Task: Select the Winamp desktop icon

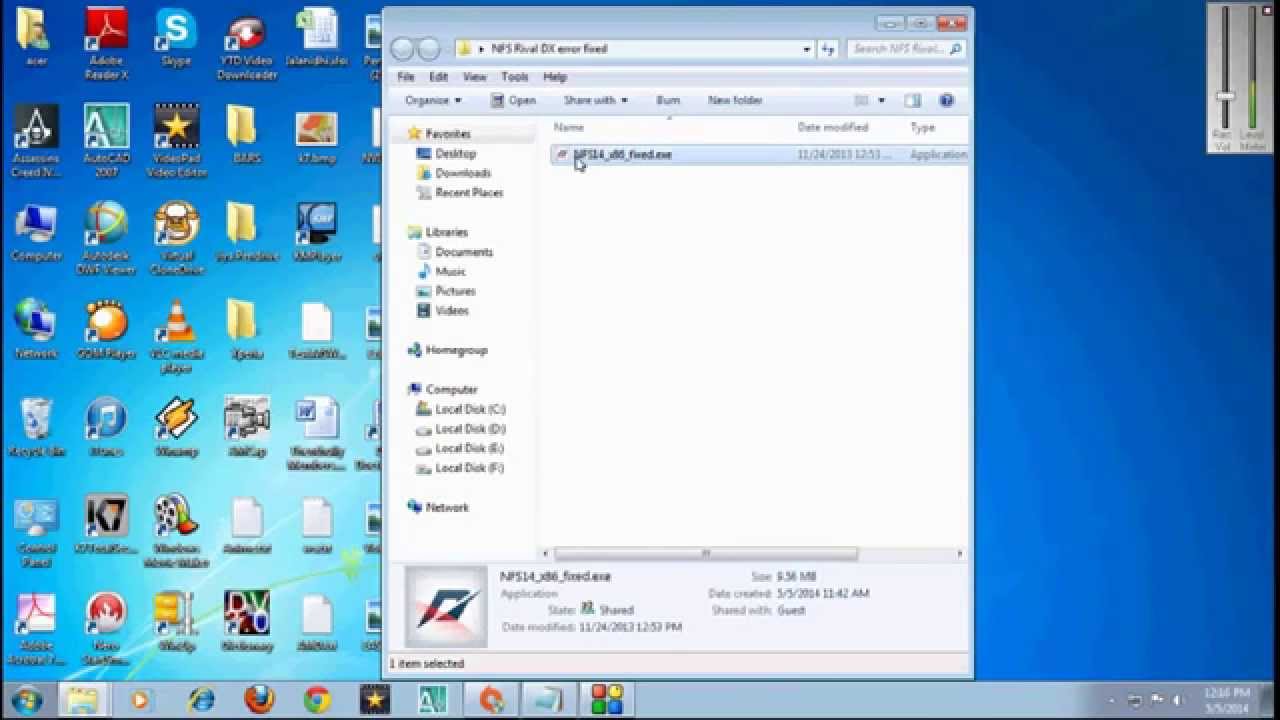Action: click(x=176, y=427)
